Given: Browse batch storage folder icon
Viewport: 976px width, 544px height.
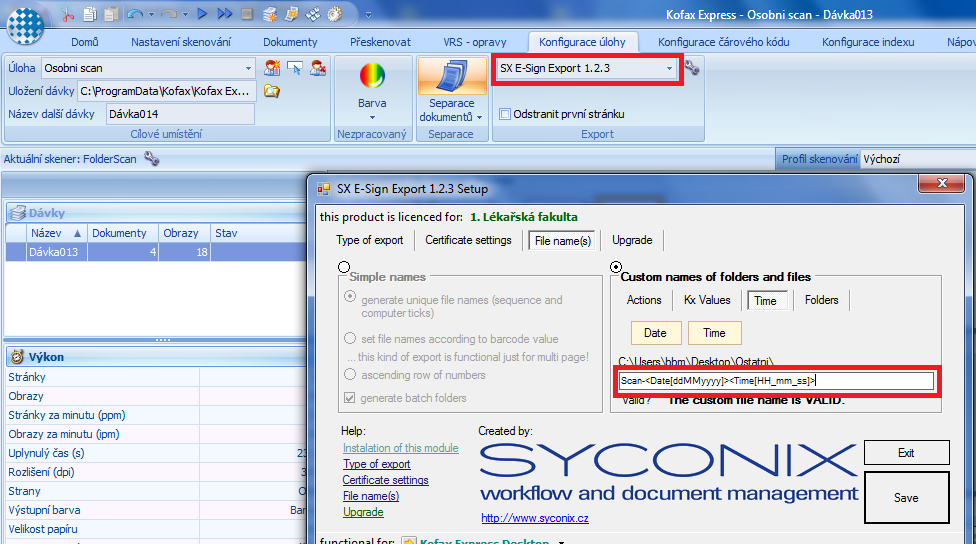Looking at the screenshot, I should 271,91.
